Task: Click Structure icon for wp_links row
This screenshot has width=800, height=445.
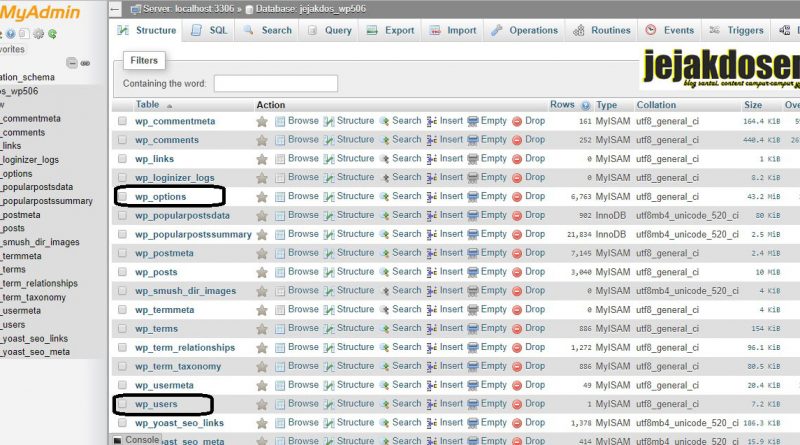Action: [x=329, y=159]
